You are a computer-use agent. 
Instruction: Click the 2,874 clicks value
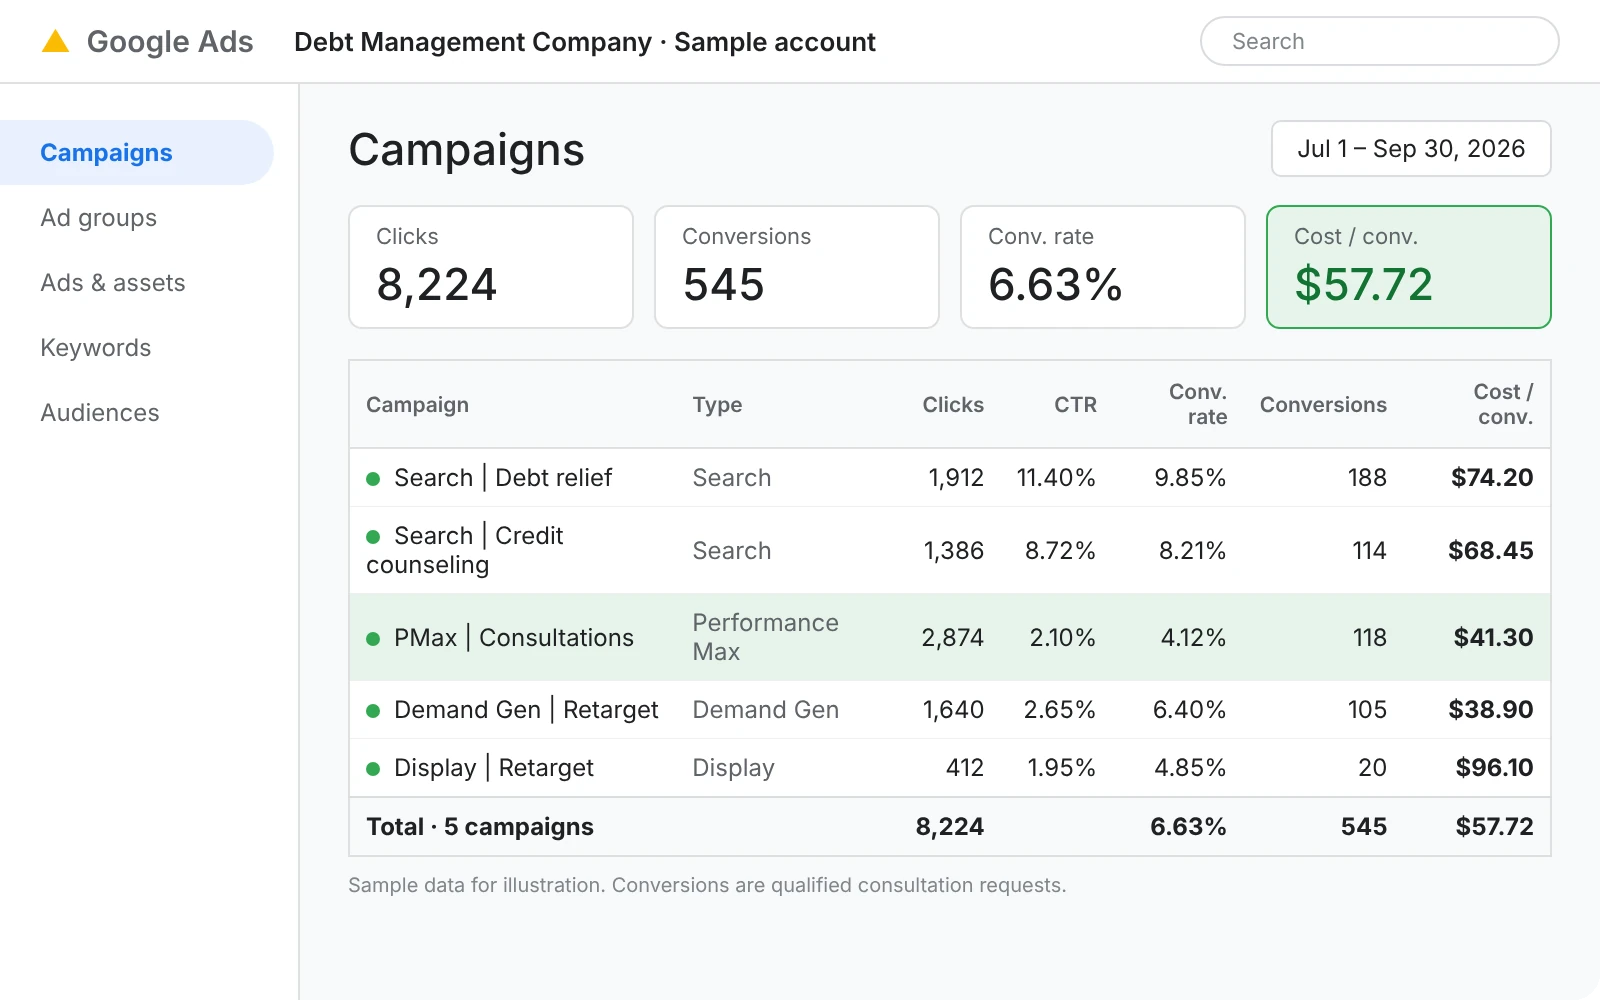[953, 637]
